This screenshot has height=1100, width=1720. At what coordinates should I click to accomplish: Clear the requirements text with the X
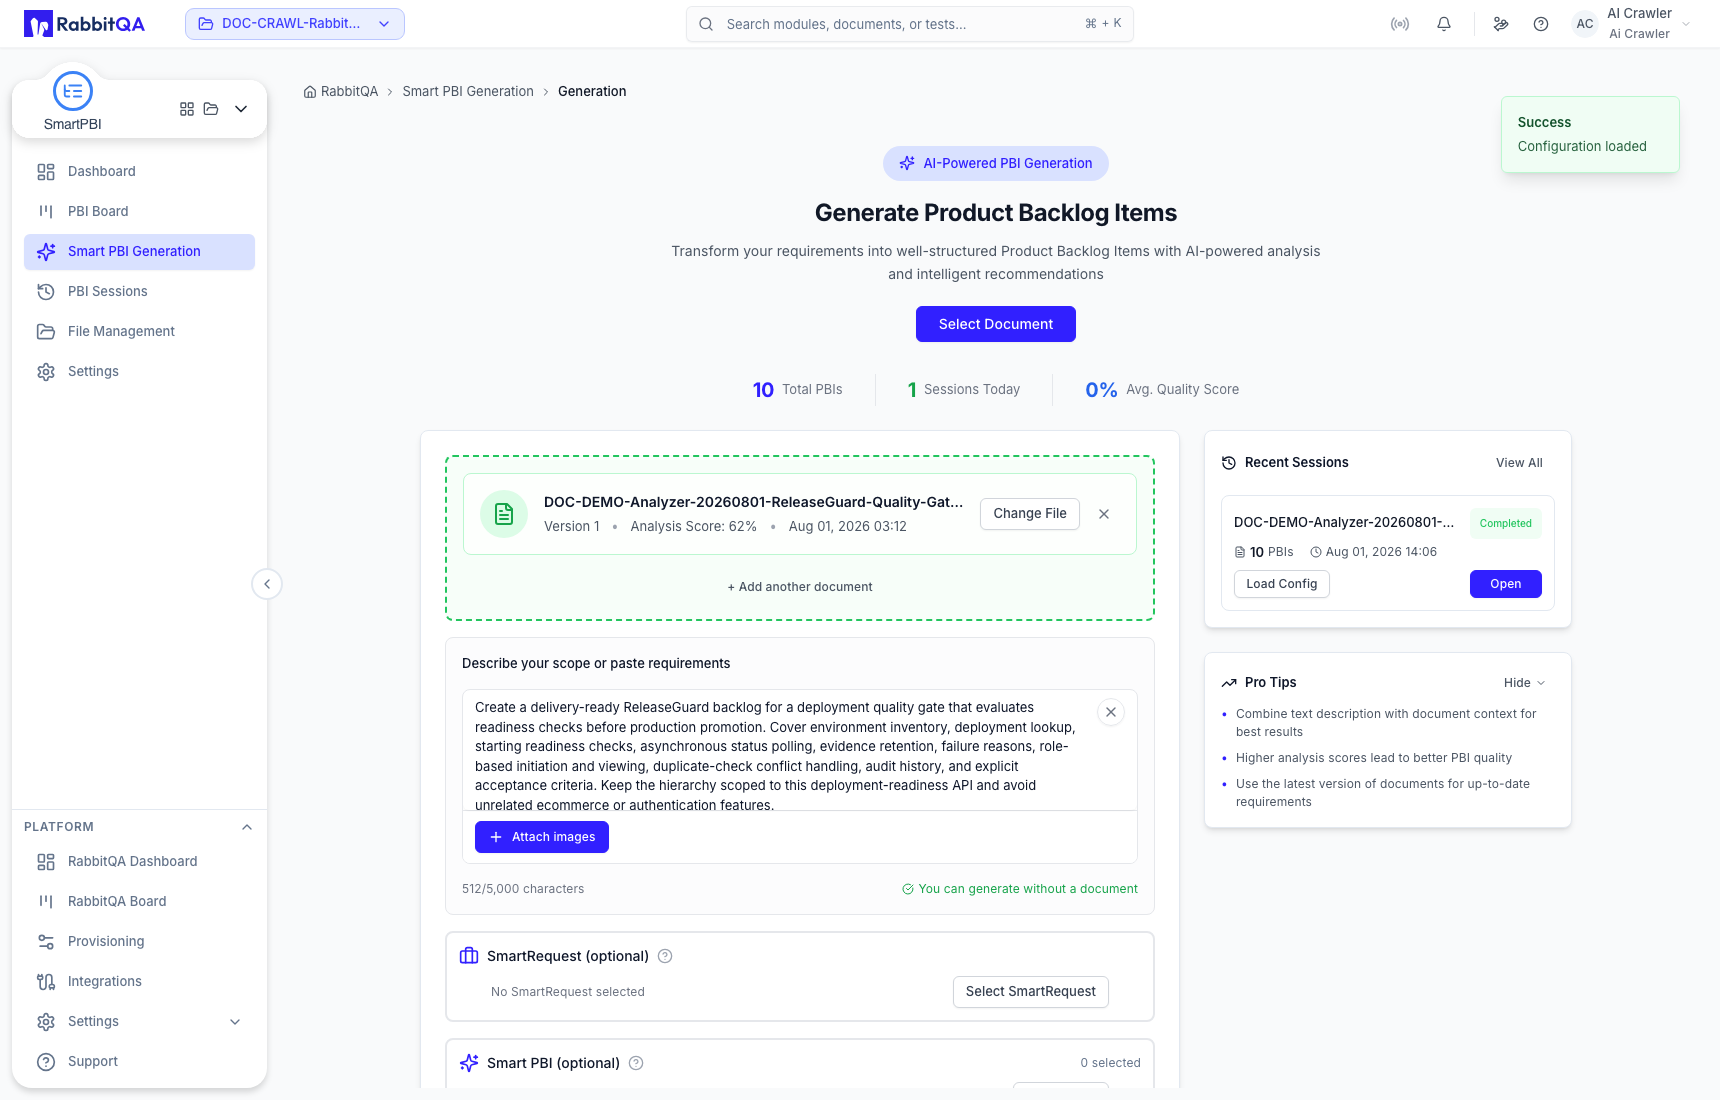(x=1111, y=712)
